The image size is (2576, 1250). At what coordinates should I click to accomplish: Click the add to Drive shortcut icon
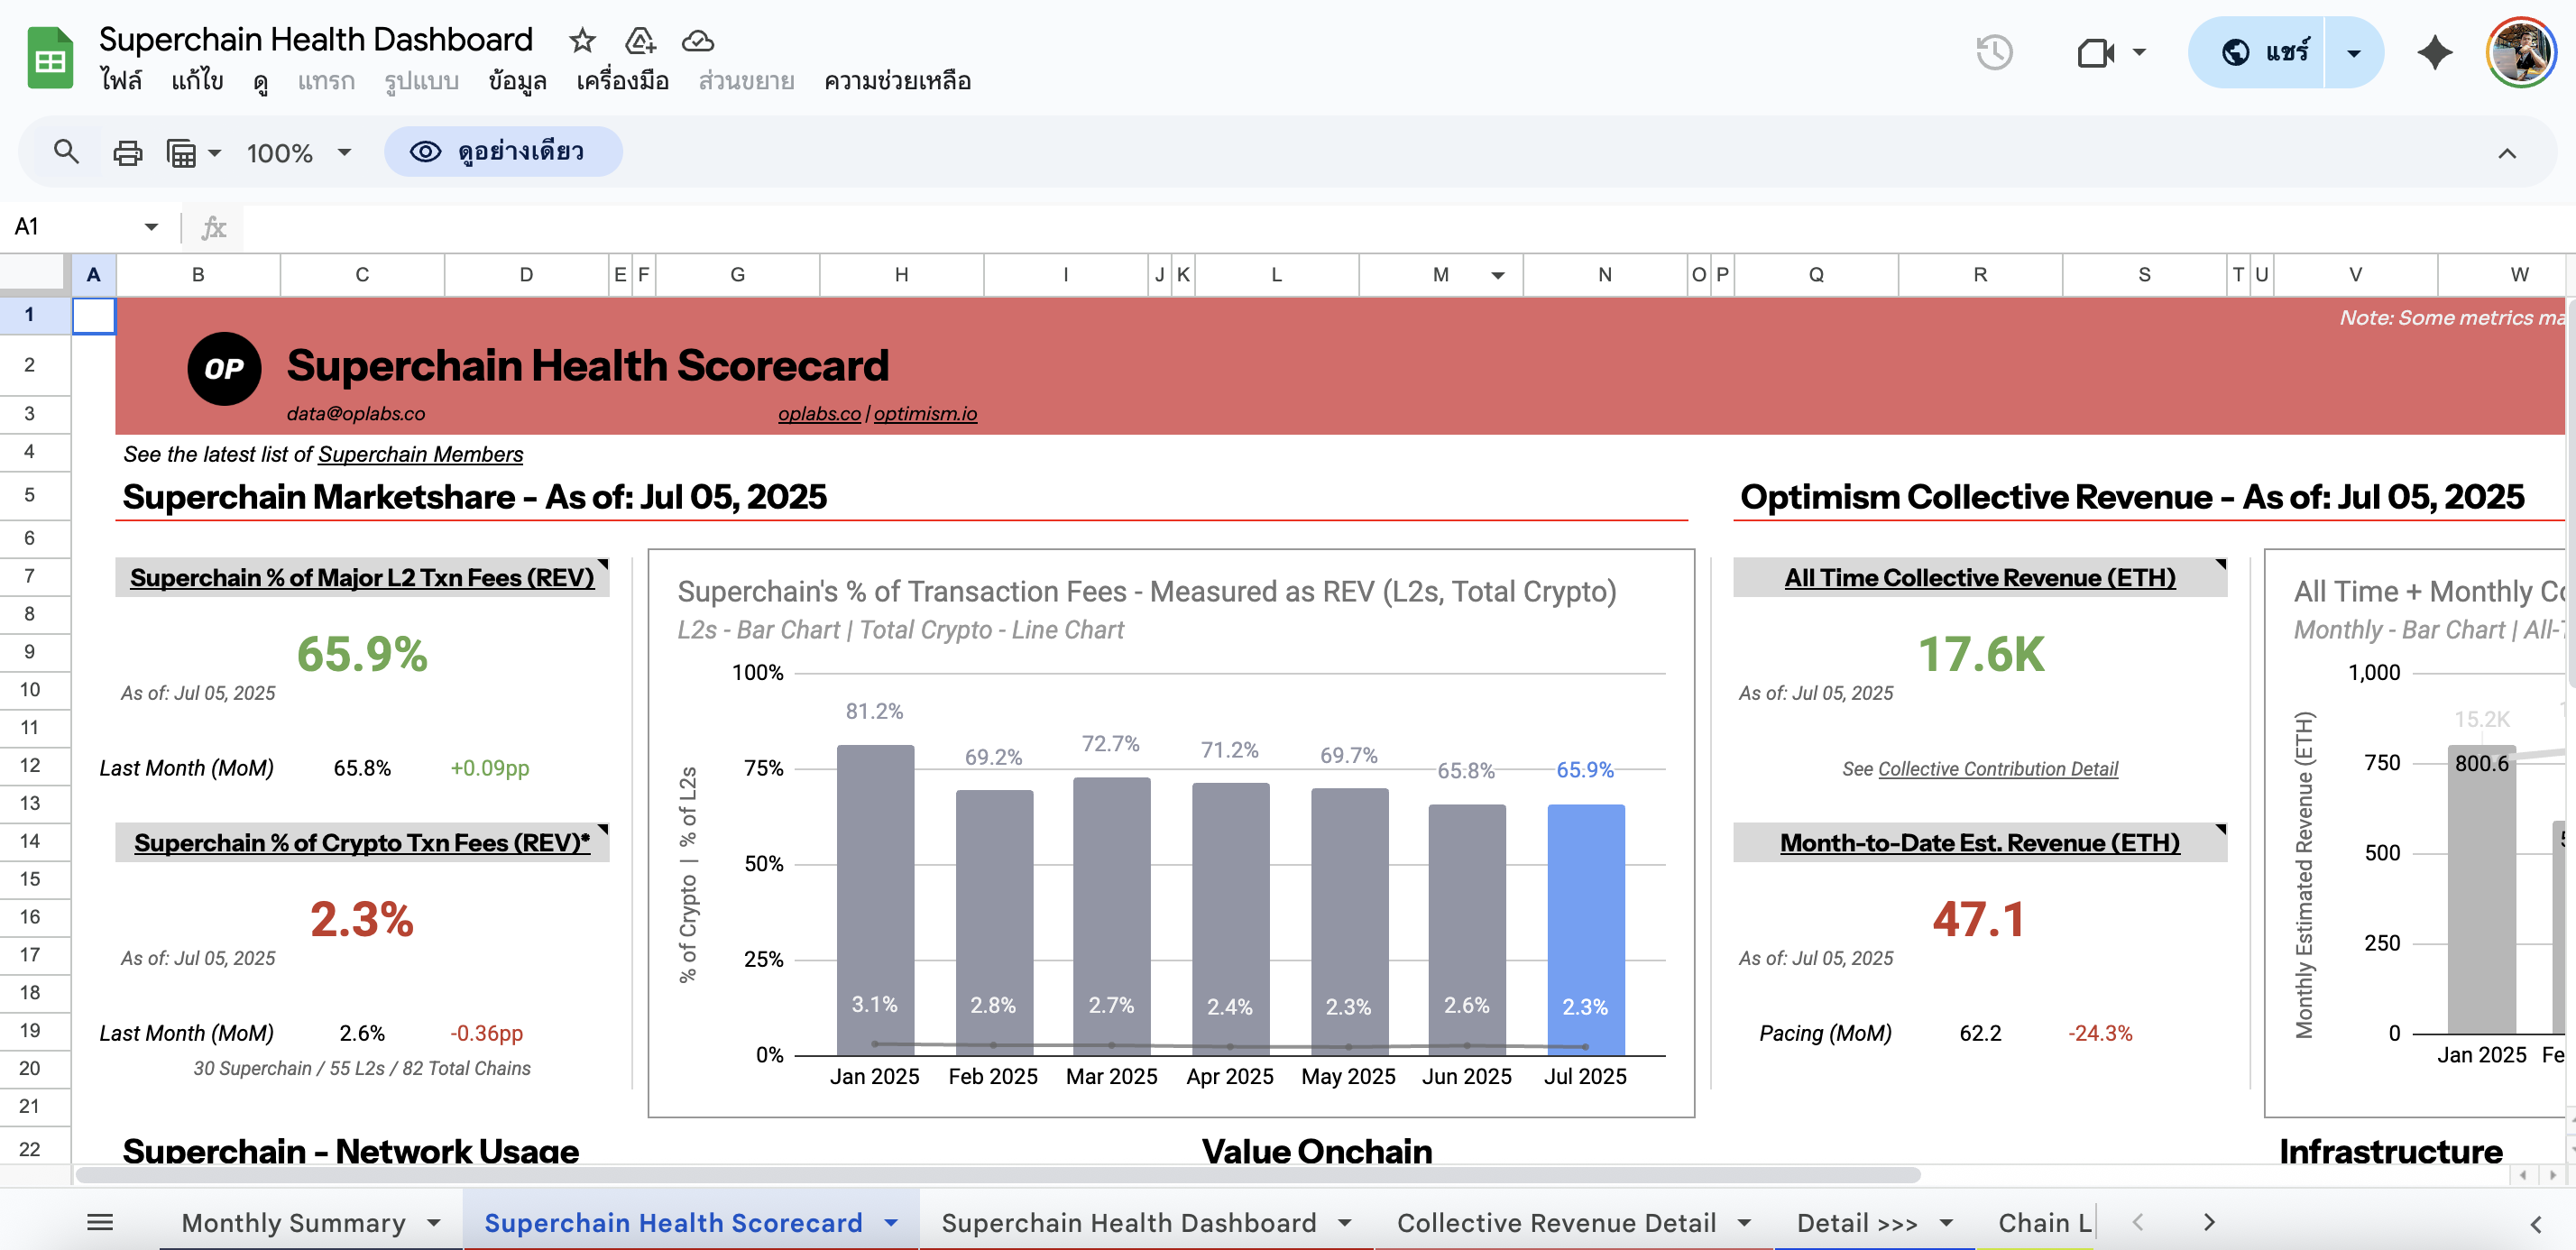[640, 41]
